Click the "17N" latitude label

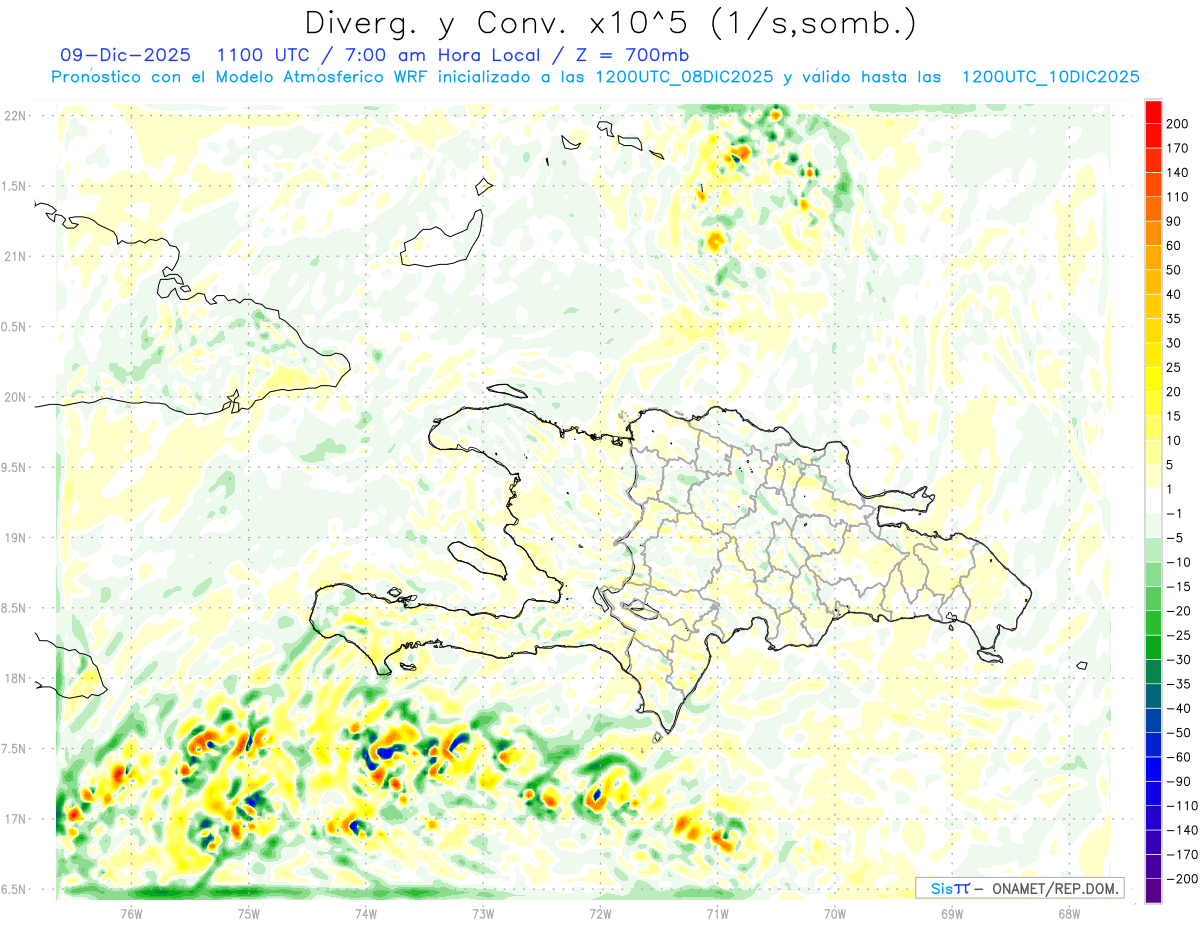point(17,819)
